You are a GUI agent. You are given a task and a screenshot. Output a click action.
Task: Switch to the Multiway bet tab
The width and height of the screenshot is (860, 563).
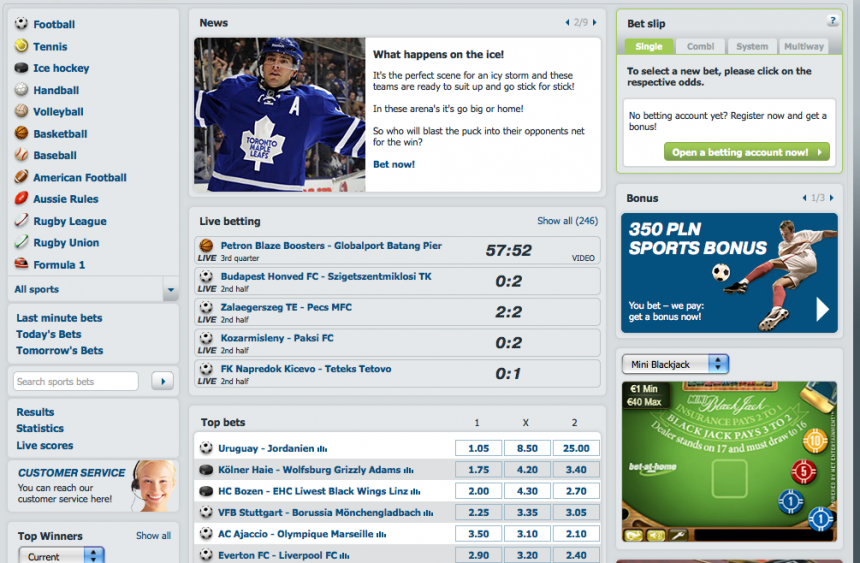(x=804, y=47)
